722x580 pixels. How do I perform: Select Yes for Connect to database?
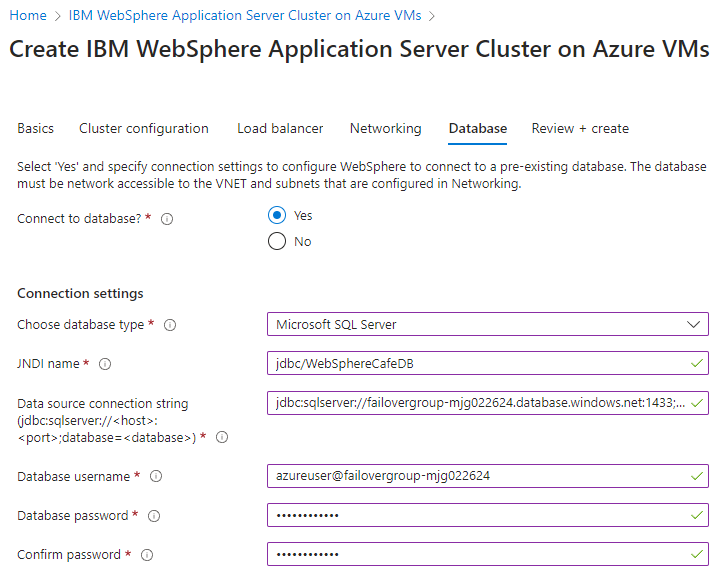(277, 215)
